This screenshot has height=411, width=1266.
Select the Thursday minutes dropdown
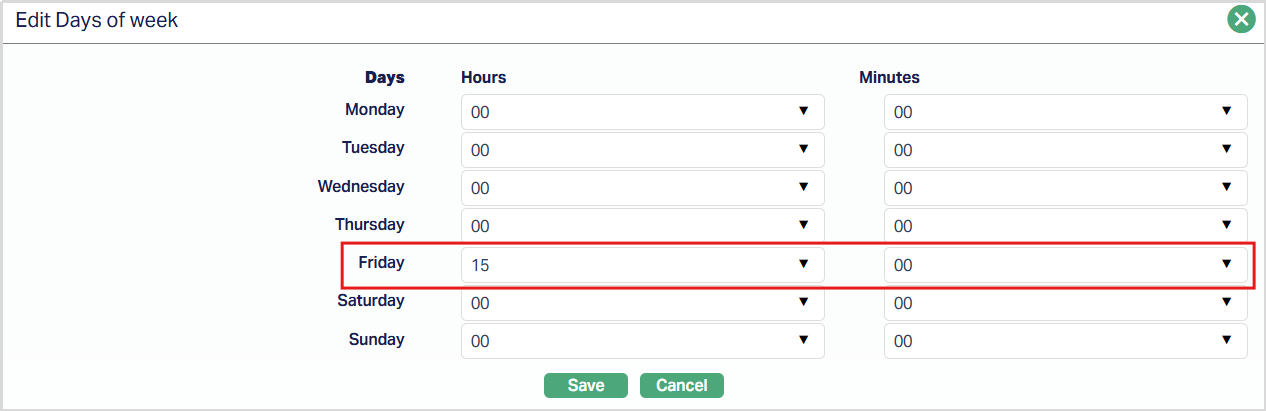[x=1065, y=226]
